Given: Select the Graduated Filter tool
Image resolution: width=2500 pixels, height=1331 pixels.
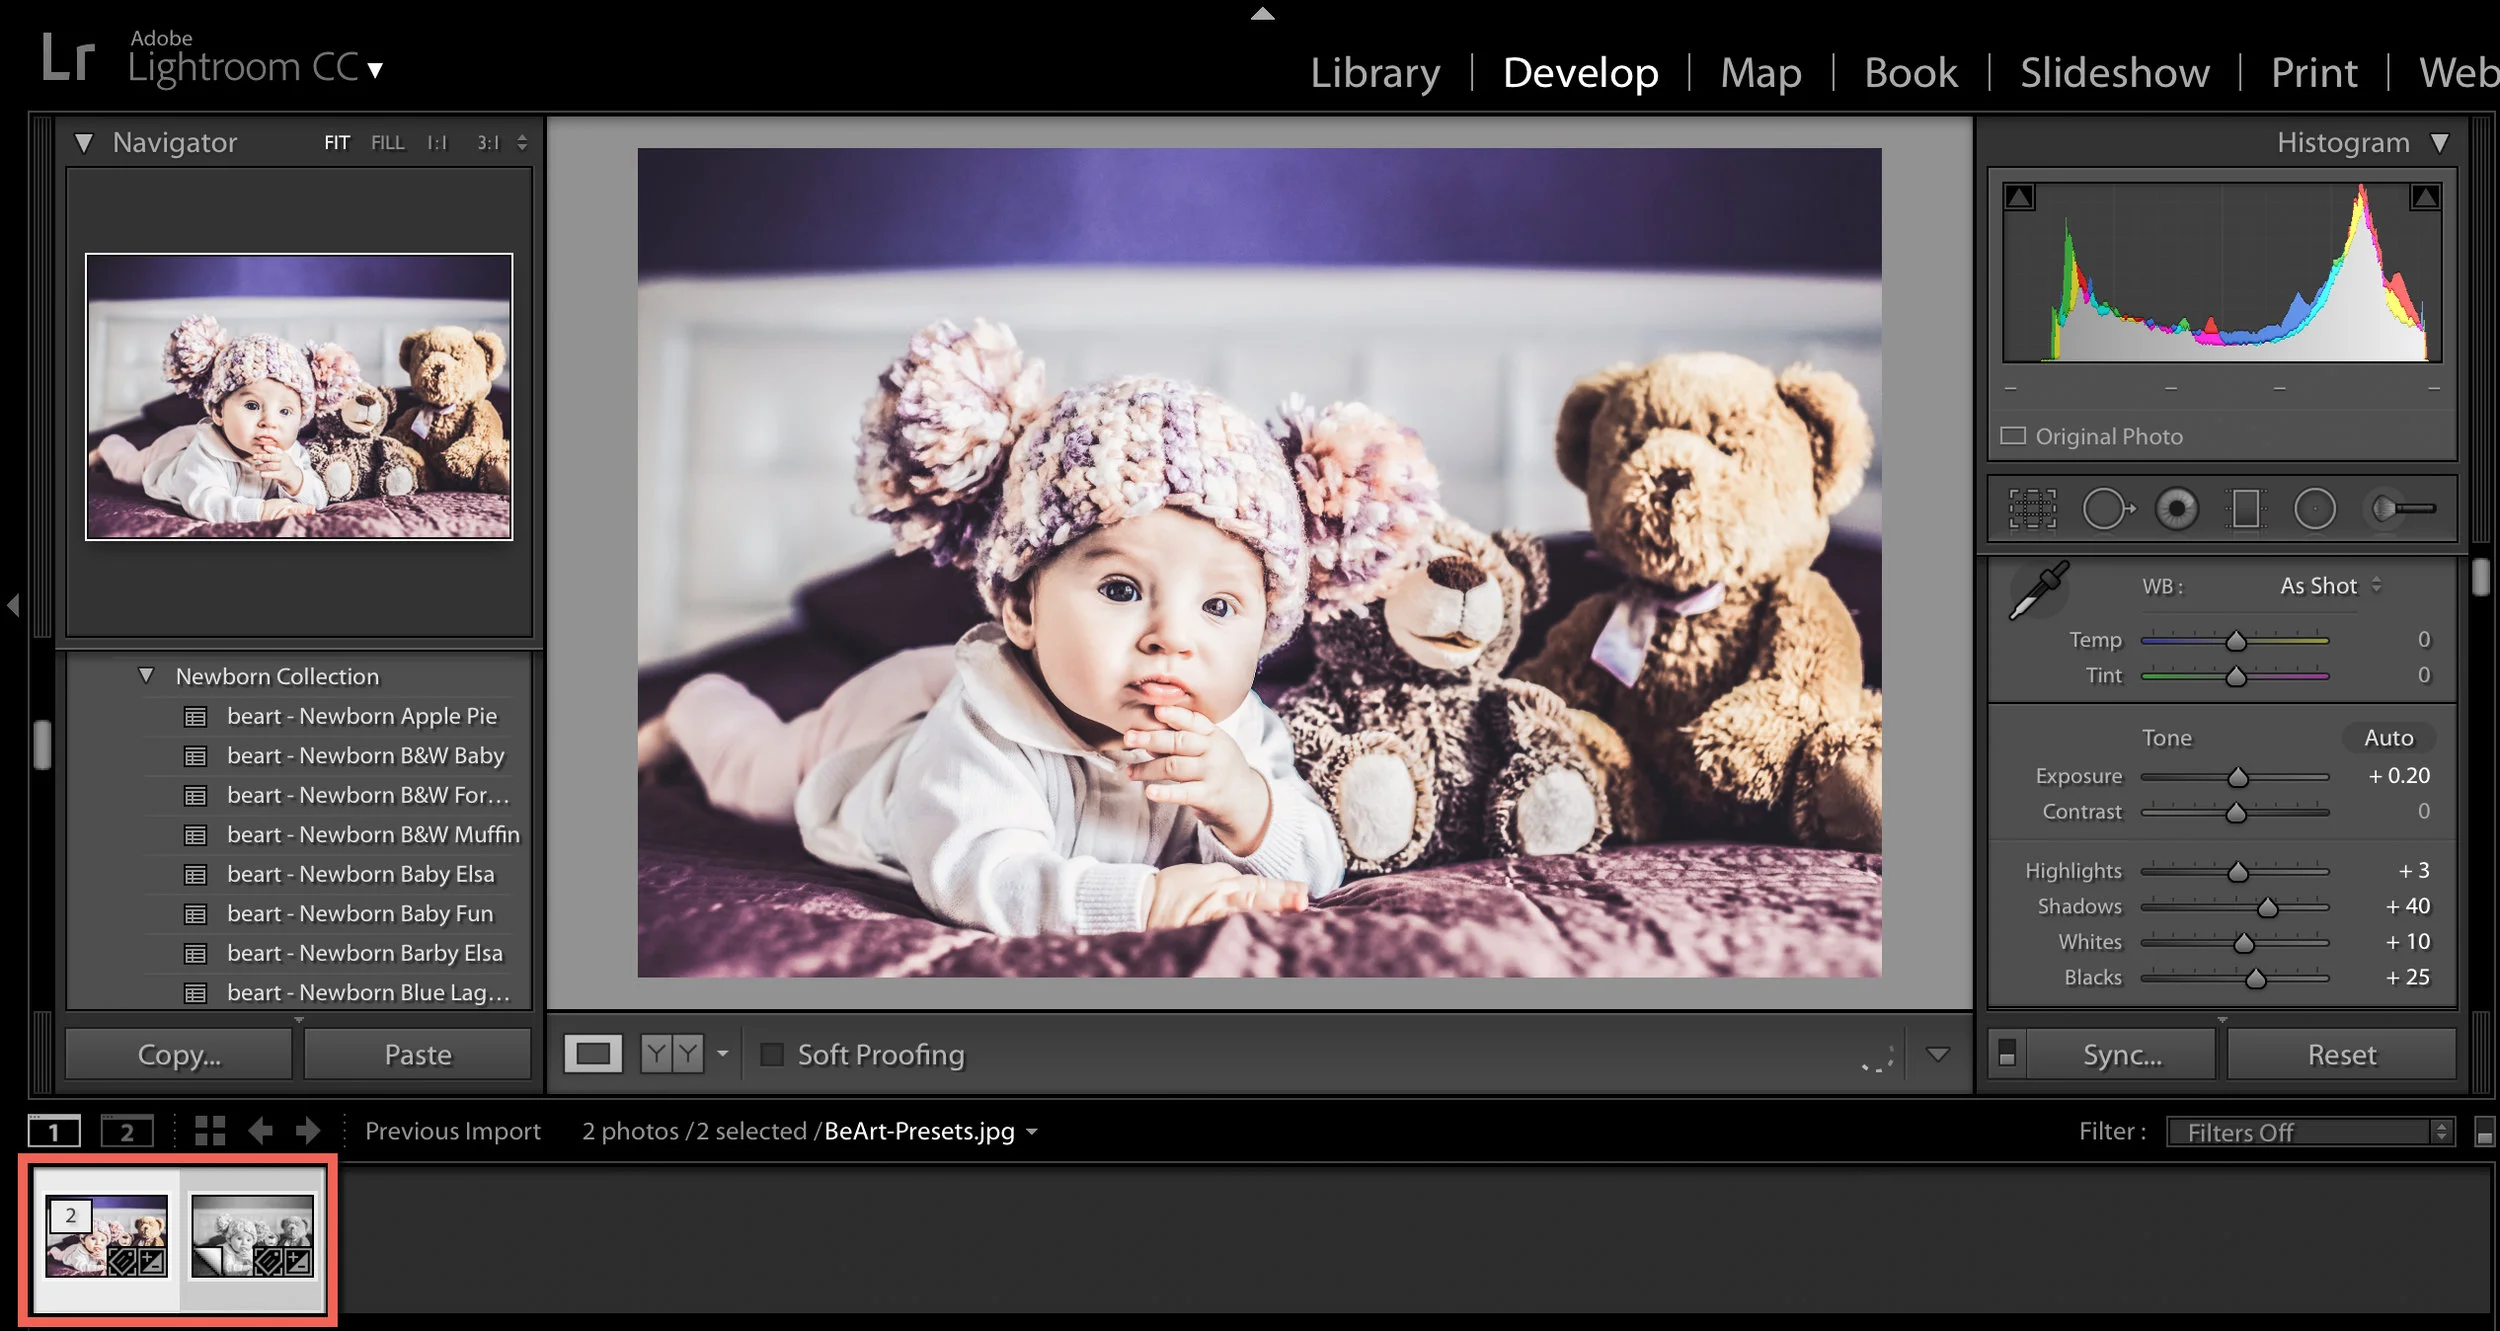Looking at the screenshot, I should pyautogui.click(x=2245, y=509).
